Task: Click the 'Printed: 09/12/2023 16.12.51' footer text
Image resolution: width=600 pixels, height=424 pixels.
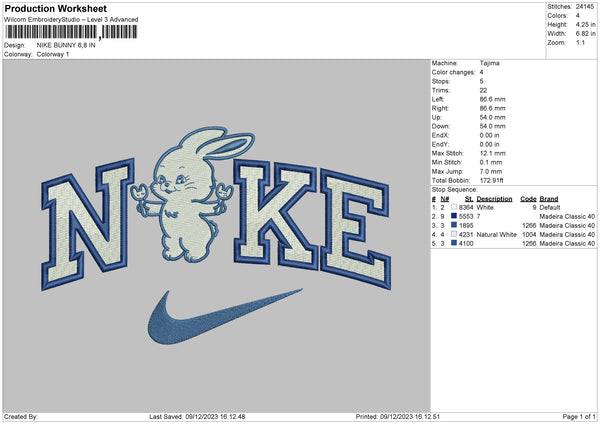Action: coord(398,417)
